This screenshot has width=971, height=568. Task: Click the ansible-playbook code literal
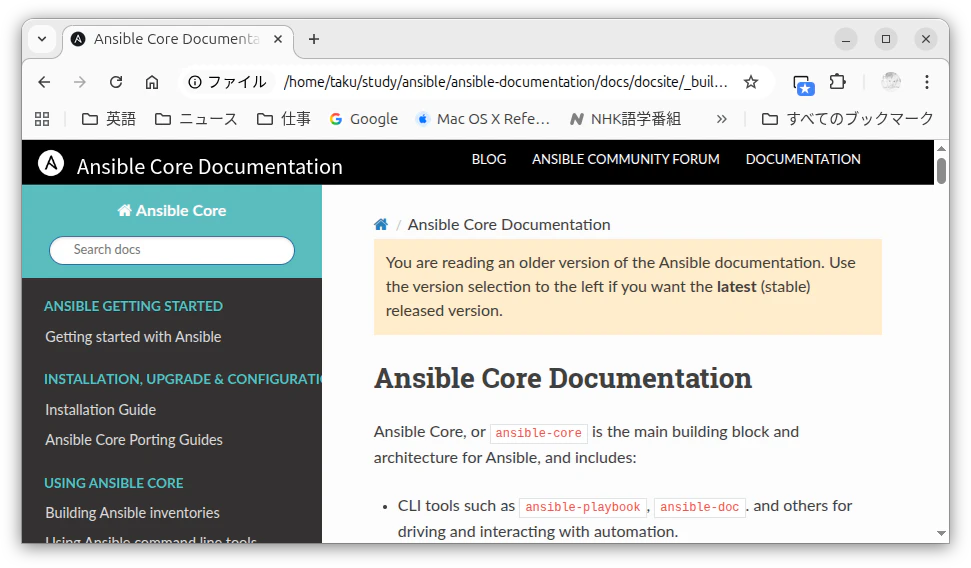[583, 507]
